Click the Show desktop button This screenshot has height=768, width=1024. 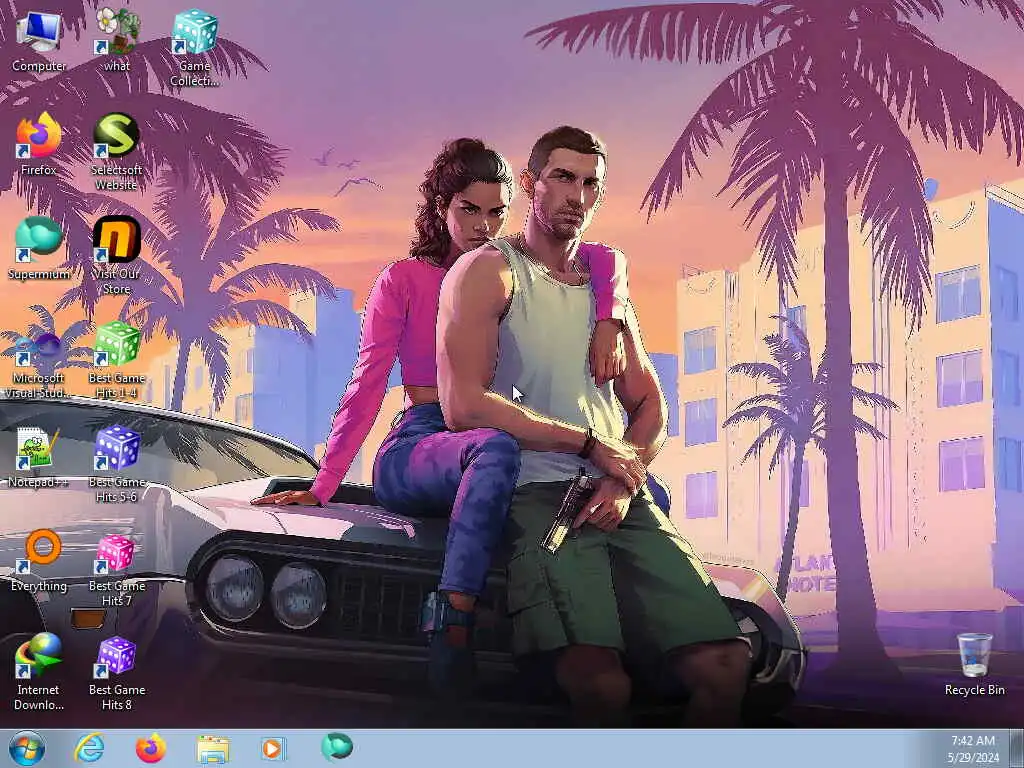(x=1016, y=748)
